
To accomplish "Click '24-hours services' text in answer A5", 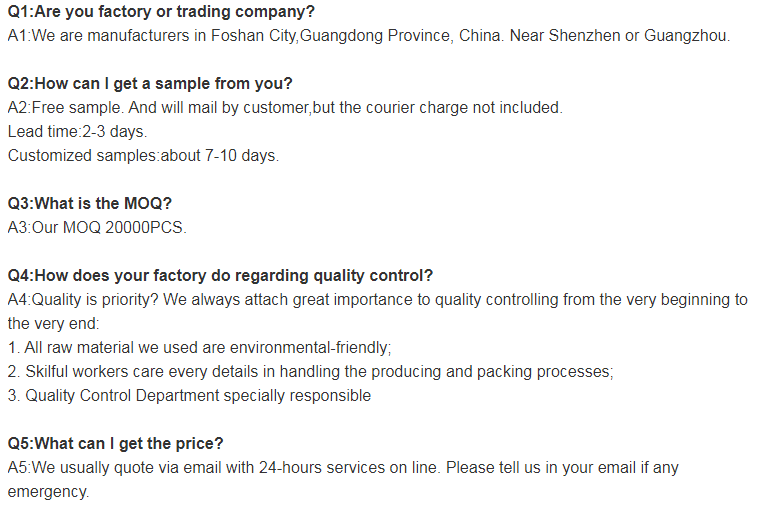I will tap(322, 467).
